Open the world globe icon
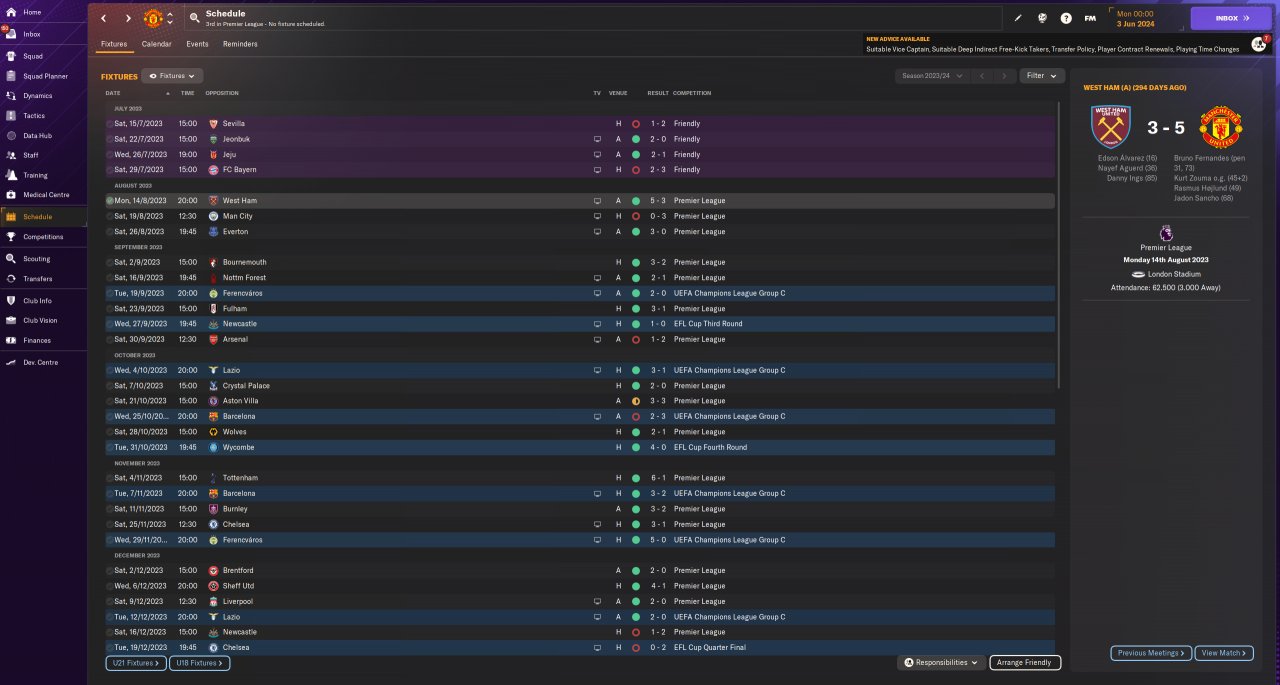This screenshot has width=1280, height=685. (x=1042, y=18)
